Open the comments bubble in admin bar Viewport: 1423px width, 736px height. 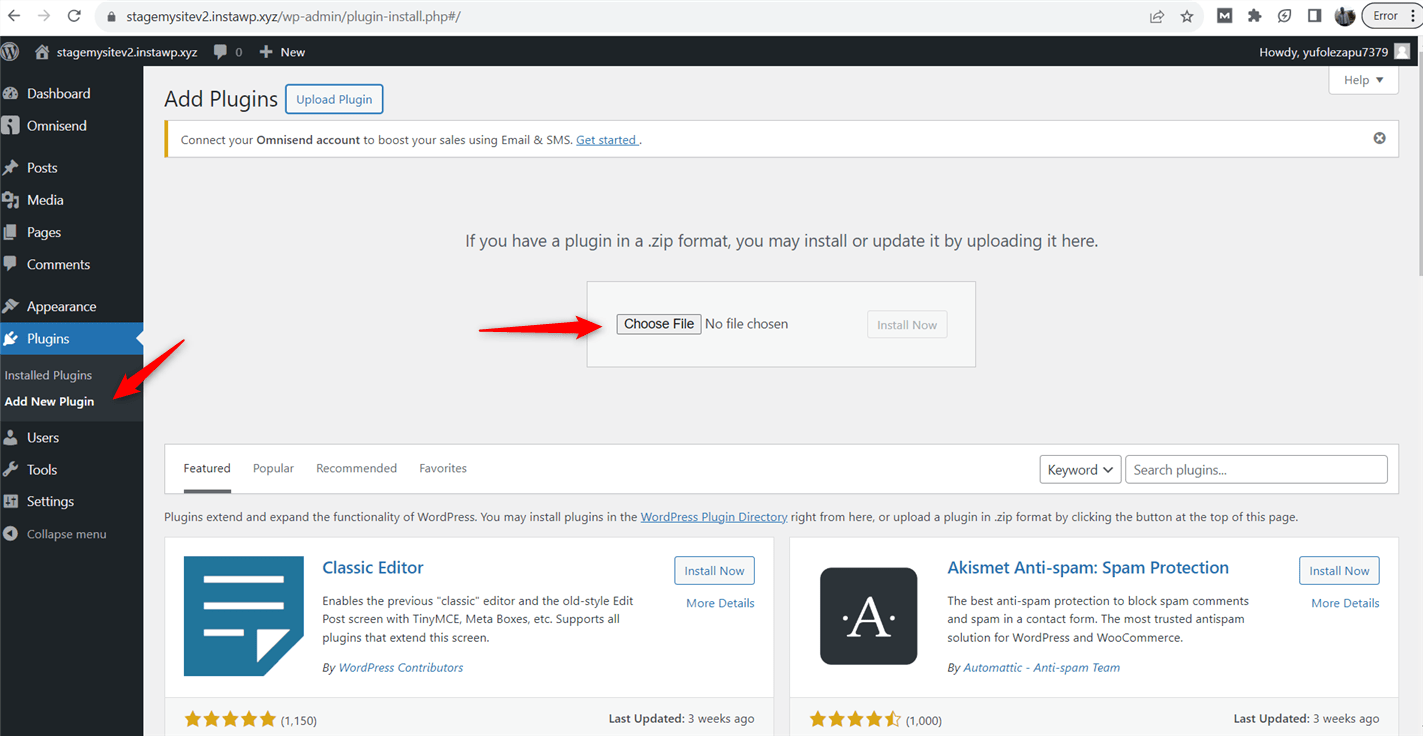tap(228, 52)
